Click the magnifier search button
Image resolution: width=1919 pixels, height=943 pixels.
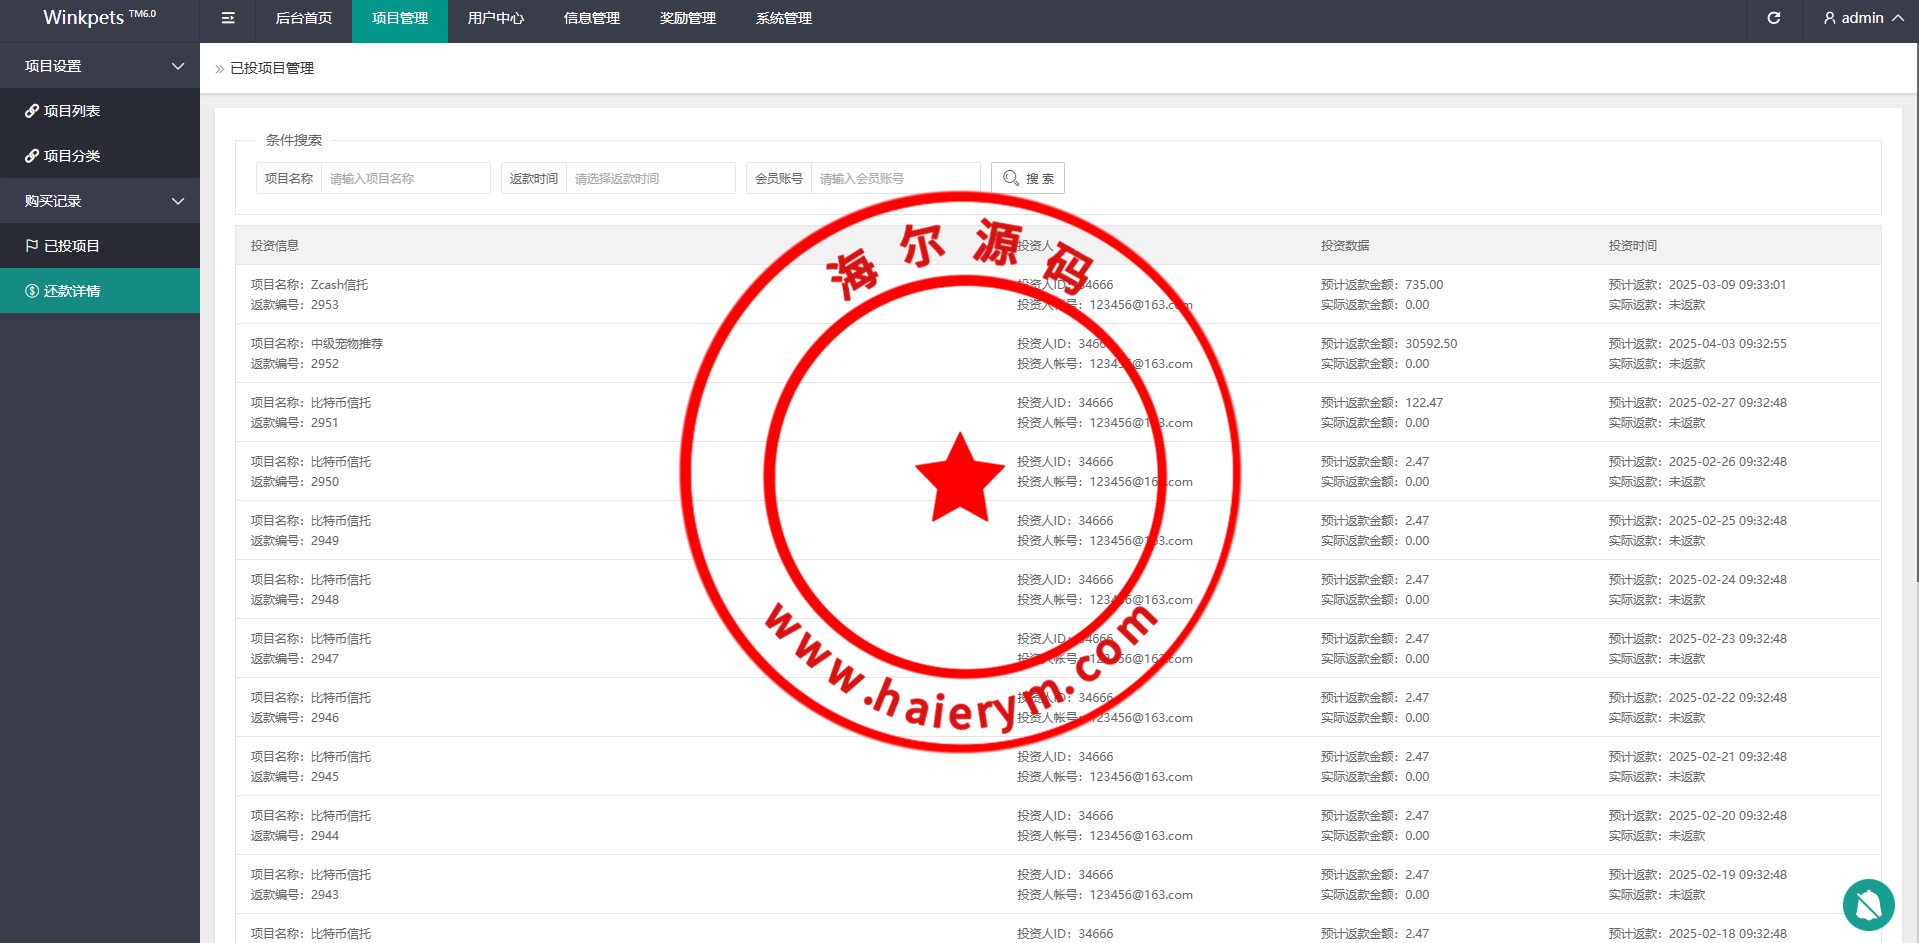click(x=1027, y=178)
